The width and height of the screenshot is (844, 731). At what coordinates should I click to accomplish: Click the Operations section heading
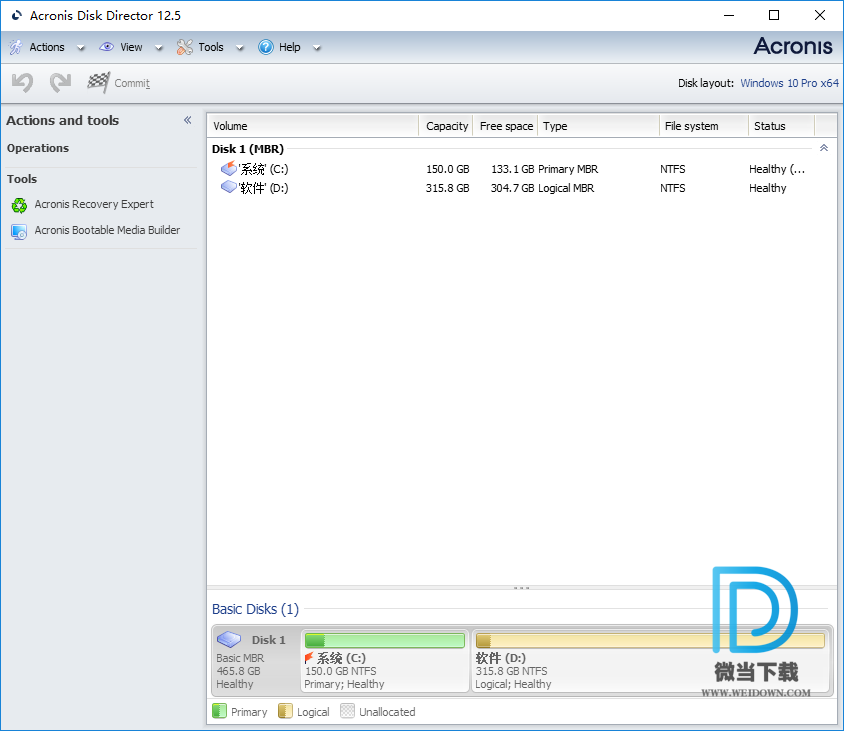point(38,148)
